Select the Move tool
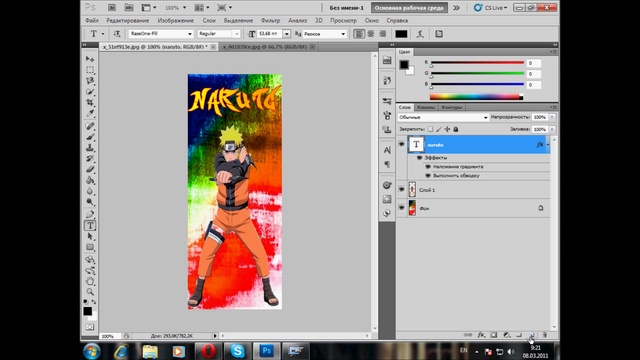This screenshot has height=360, width=640. coord(90,59)
